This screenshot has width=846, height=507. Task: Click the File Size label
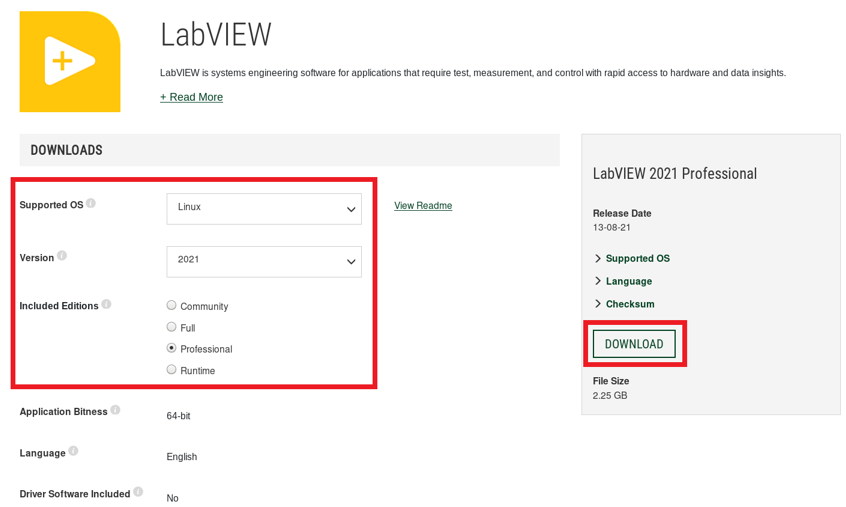click(x=611, y=381)
